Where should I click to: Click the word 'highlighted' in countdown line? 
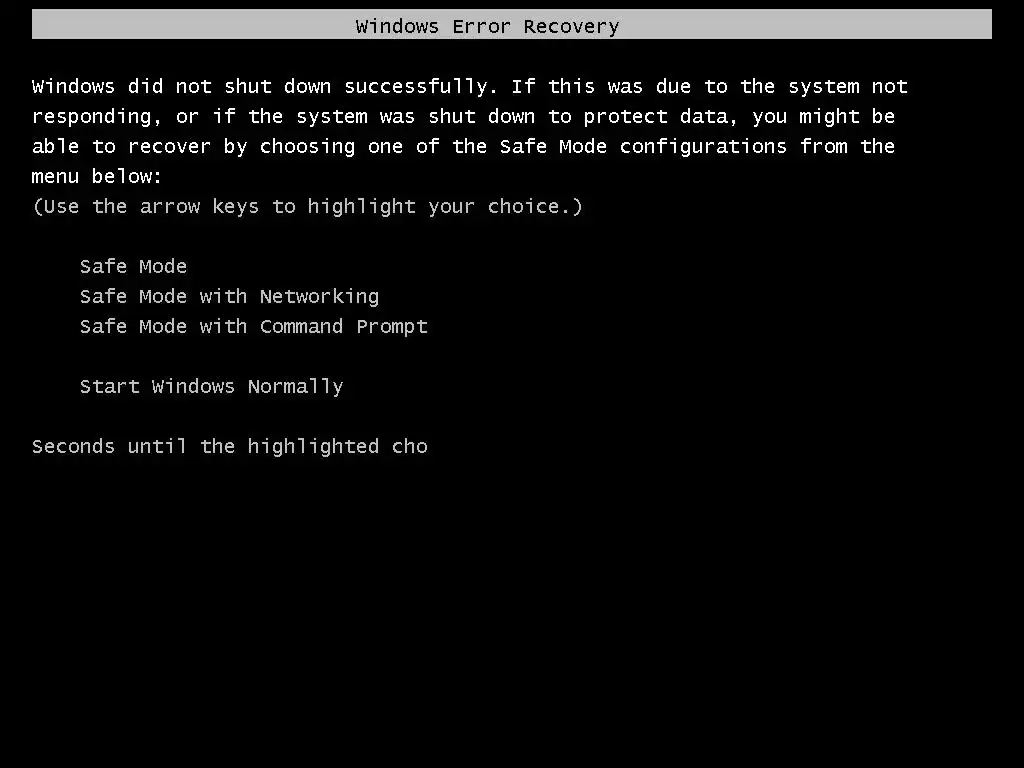click(313, 447)
